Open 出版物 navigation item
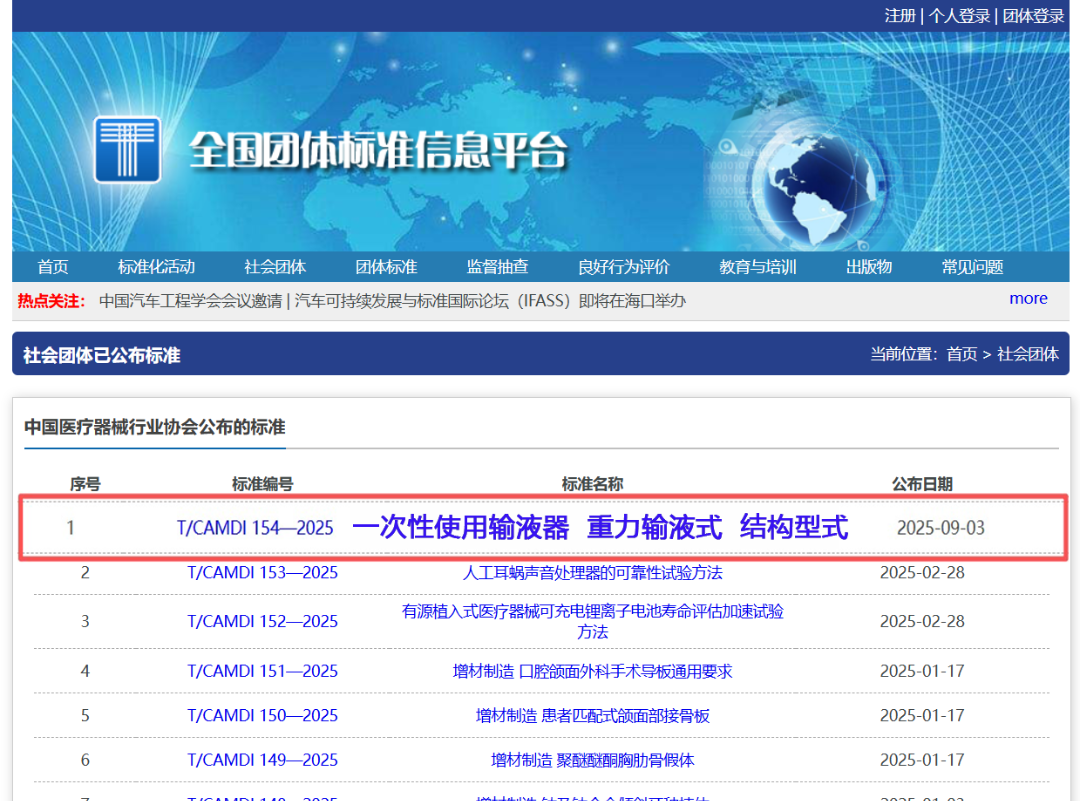Screen dimensions: 1080x801 (869, 267)
